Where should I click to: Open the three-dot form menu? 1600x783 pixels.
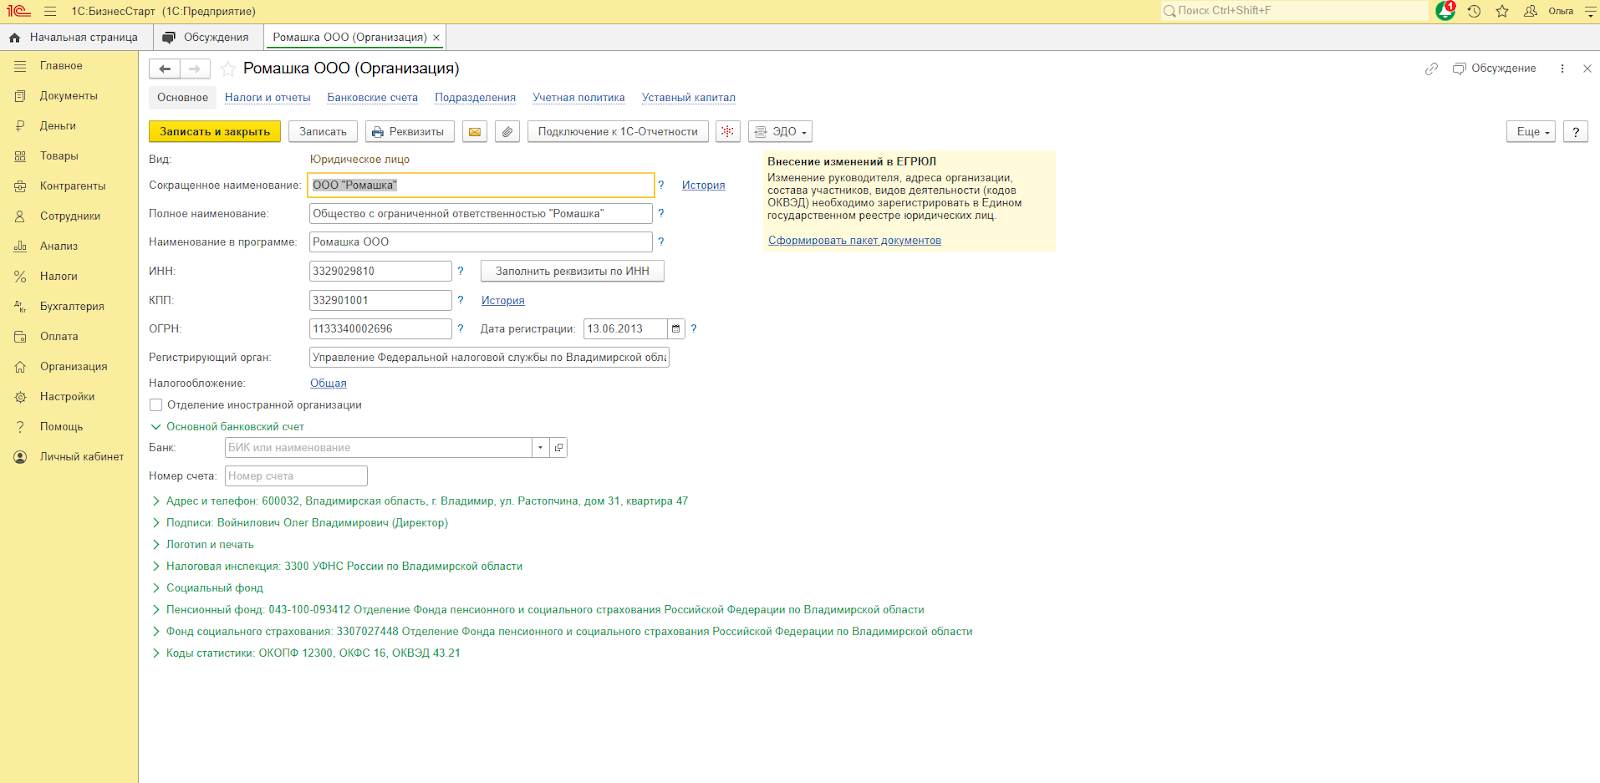click(1562, 69)
